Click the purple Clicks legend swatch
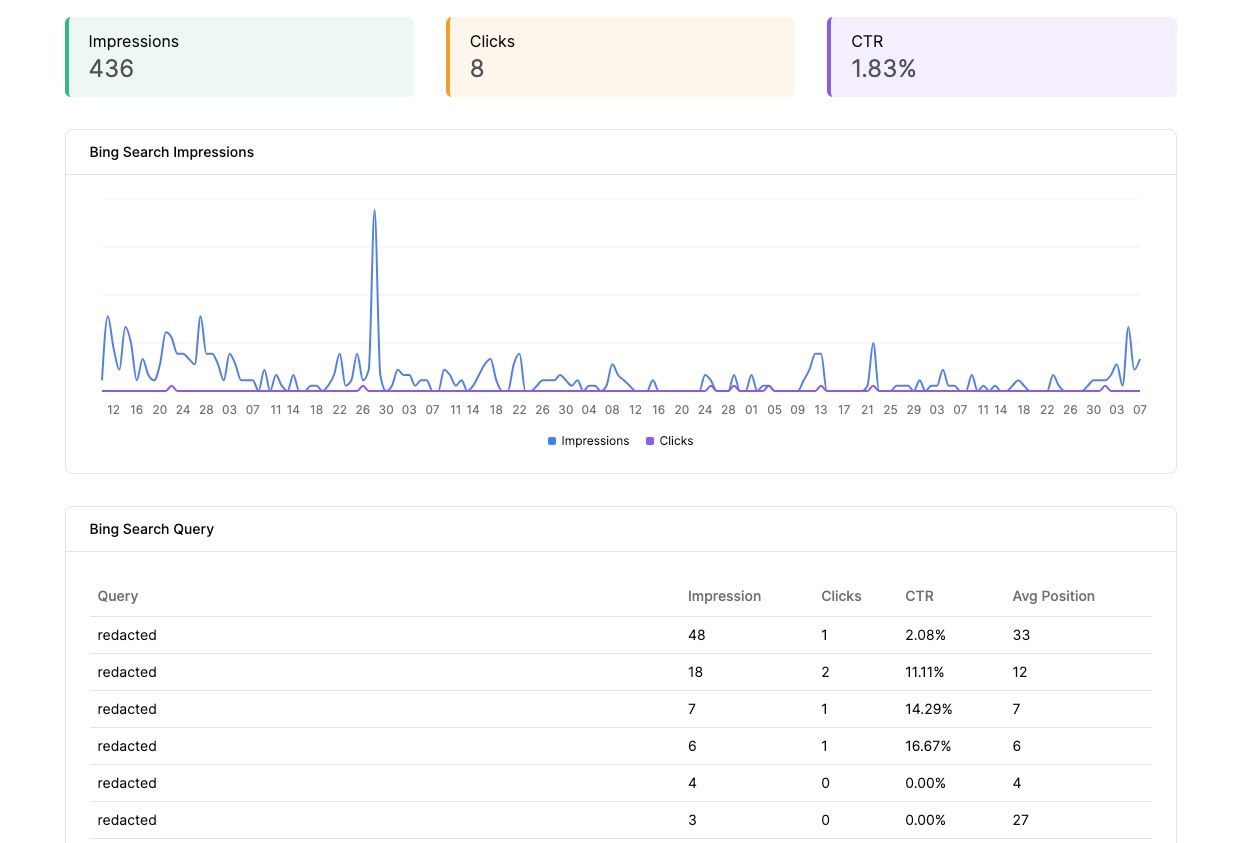The image size is (1239, 843). point(650,441)
